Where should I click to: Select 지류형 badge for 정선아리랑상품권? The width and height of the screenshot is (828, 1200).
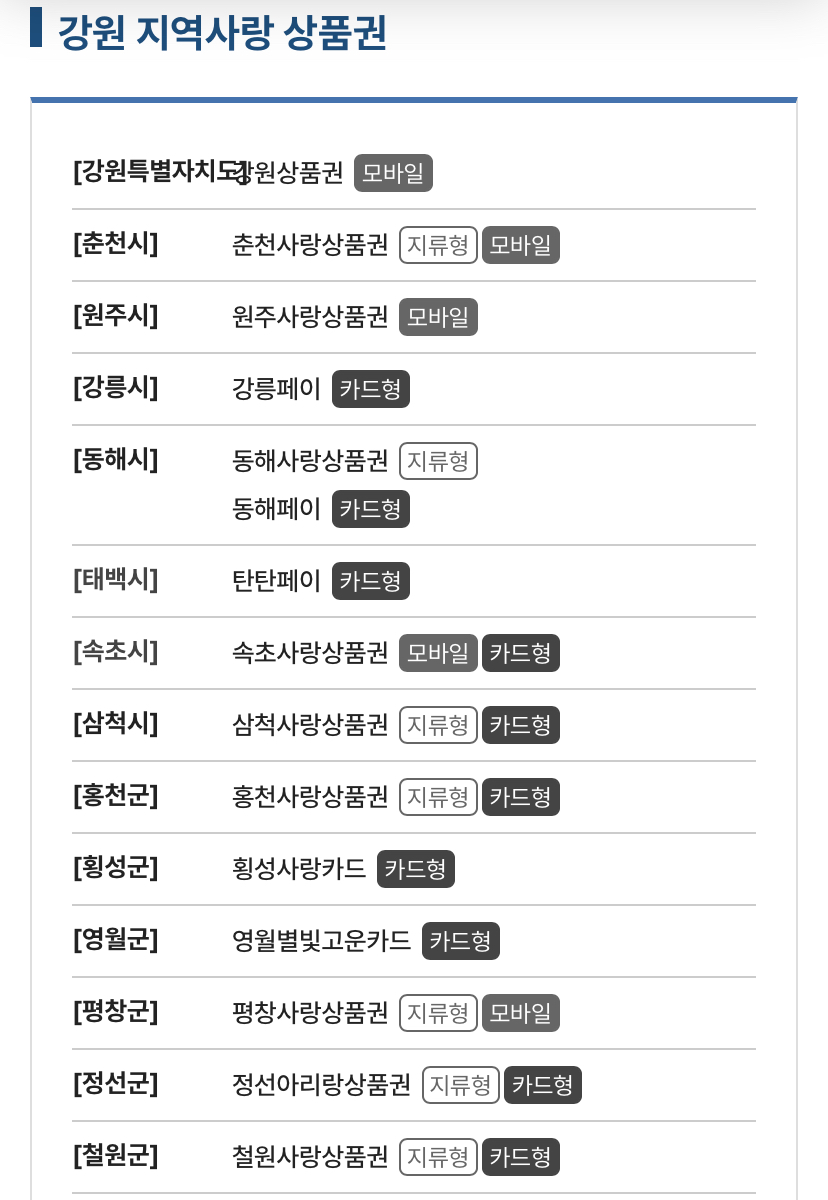[461, 1085]
